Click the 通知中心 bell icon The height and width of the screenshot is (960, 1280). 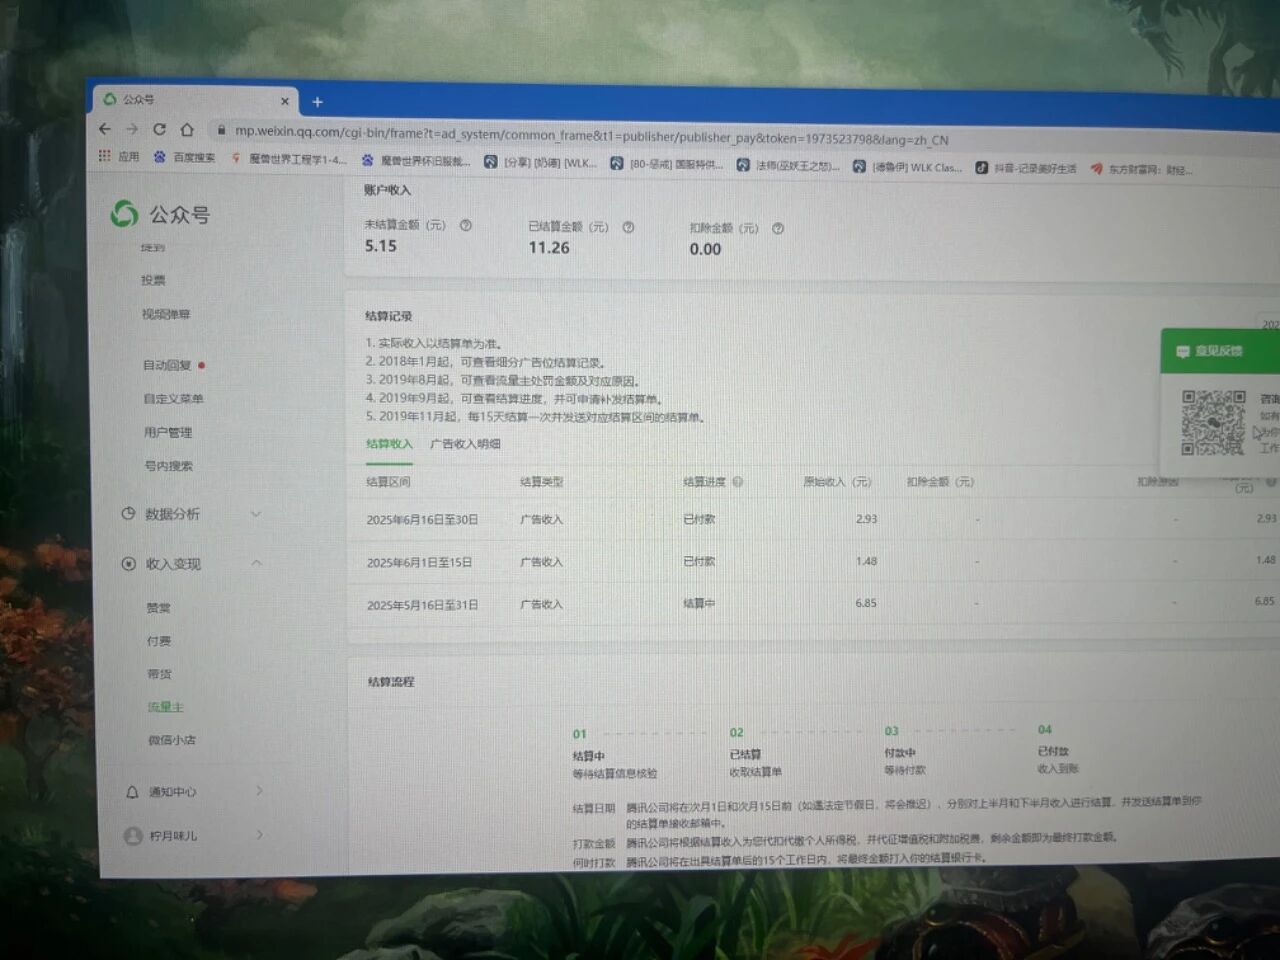click(132, 792)
